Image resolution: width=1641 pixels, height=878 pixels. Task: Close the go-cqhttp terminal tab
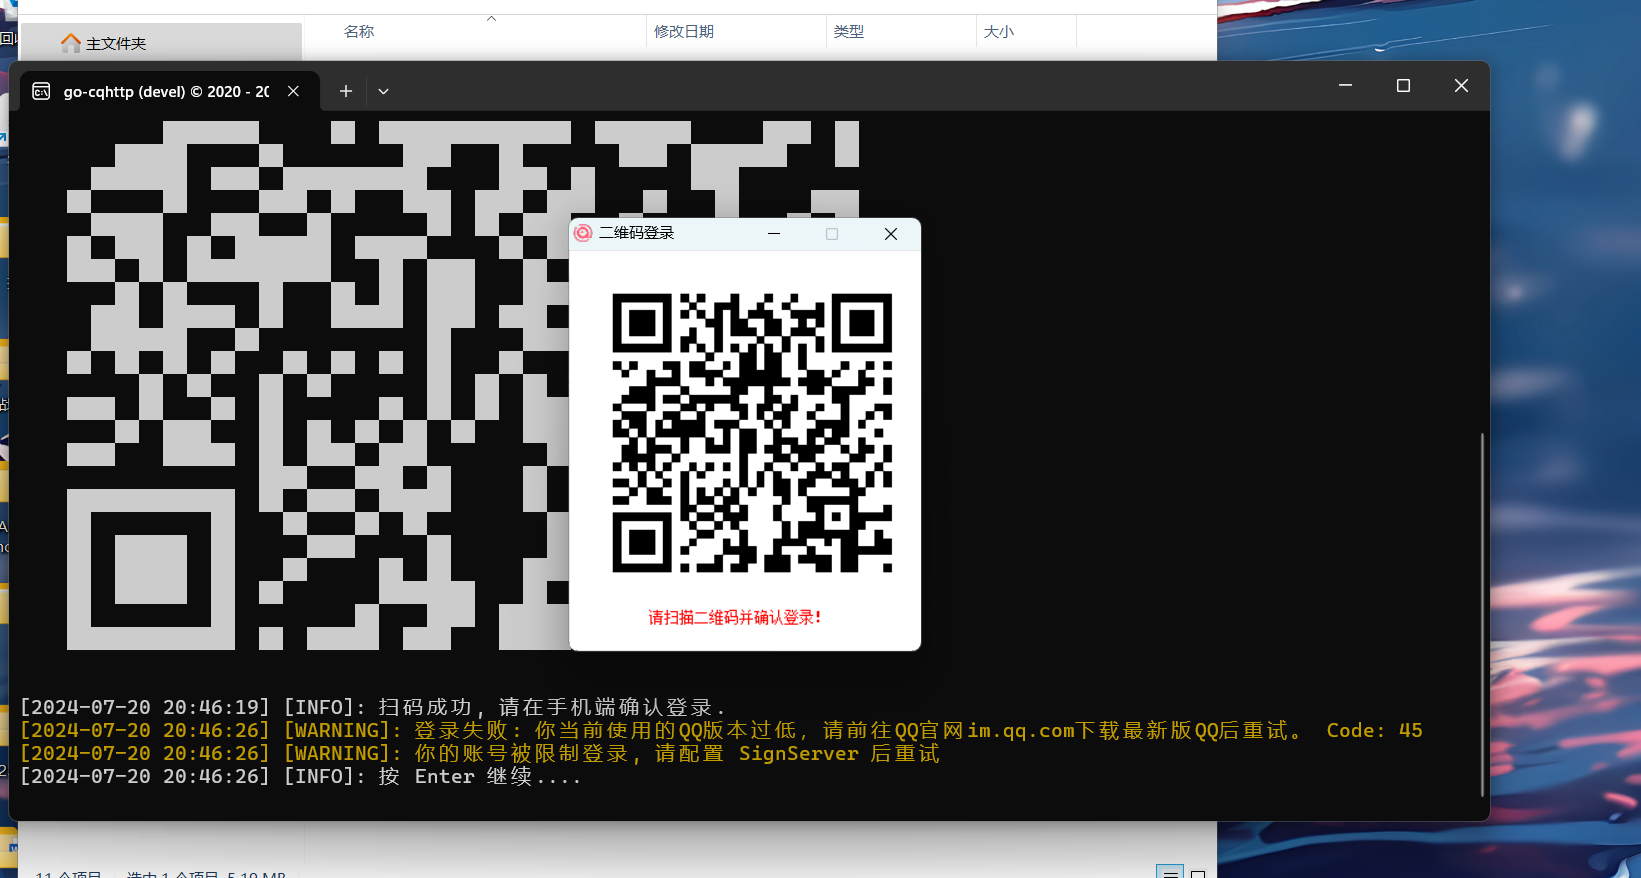[x=293, y=91]
